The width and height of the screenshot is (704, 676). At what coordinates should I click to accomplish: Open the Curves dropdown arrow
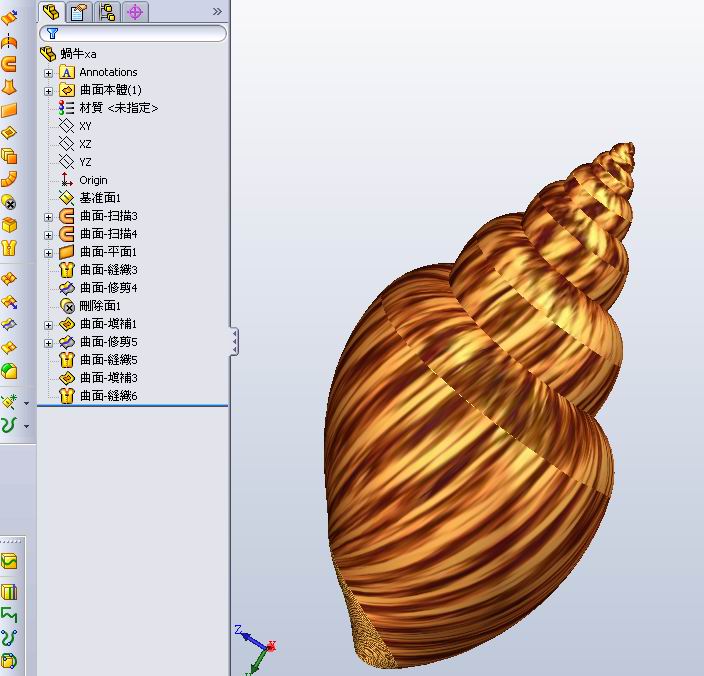click(26, 426)
